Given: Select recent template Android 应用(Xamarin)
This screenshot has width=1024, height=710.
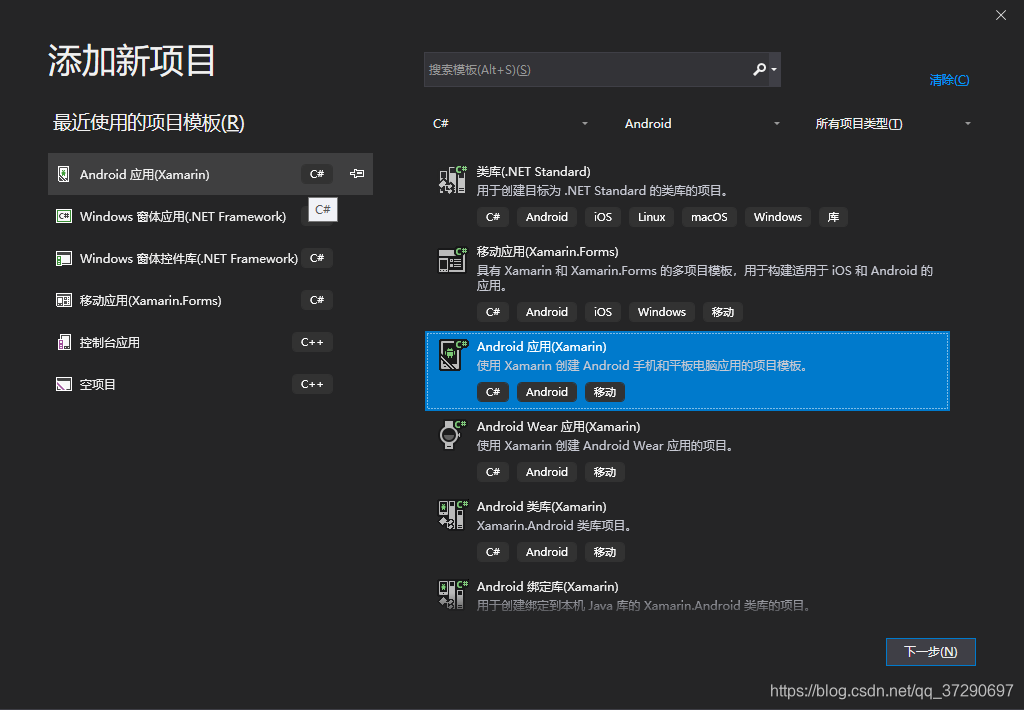Looking at the screenshot, I should (x=210, y=174).
